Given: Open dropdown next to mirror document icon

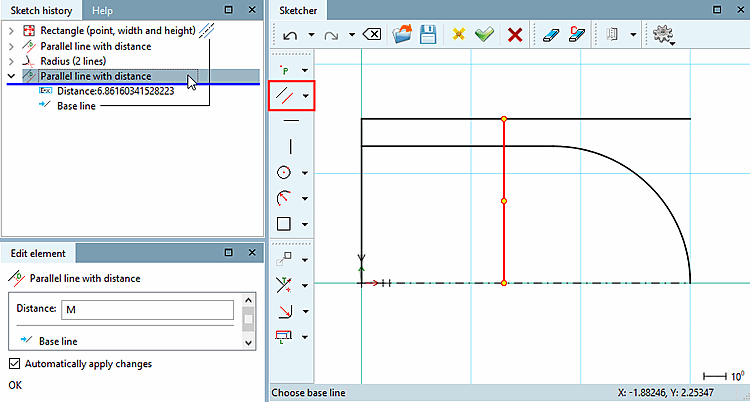Looking at the screenshot, I should point(633,35).
